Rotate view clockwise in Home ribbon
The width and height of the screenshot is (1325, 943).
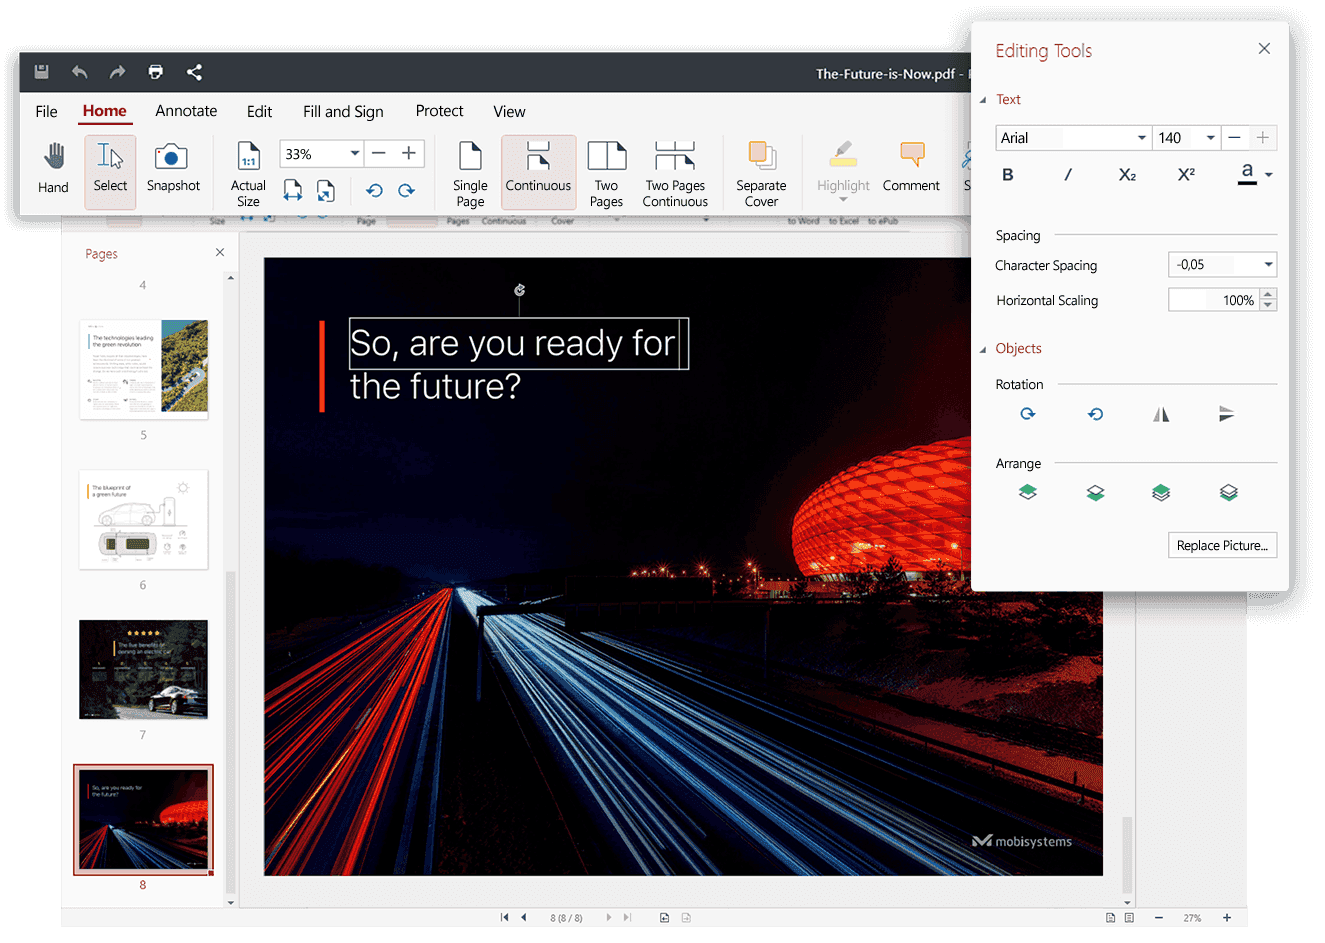point(406,190)
